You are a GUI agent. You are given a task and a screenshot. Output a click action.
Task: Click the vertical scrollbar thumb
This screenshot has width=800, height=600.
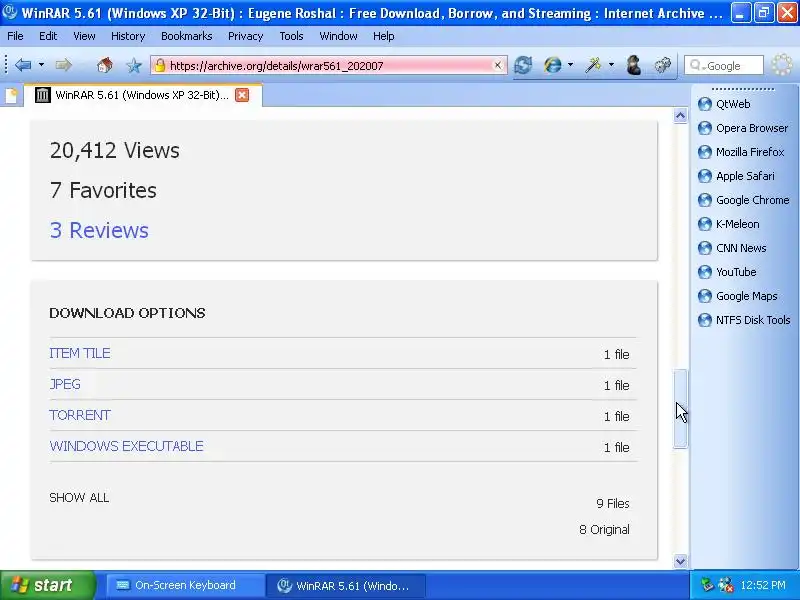click(x=680, y=408)
